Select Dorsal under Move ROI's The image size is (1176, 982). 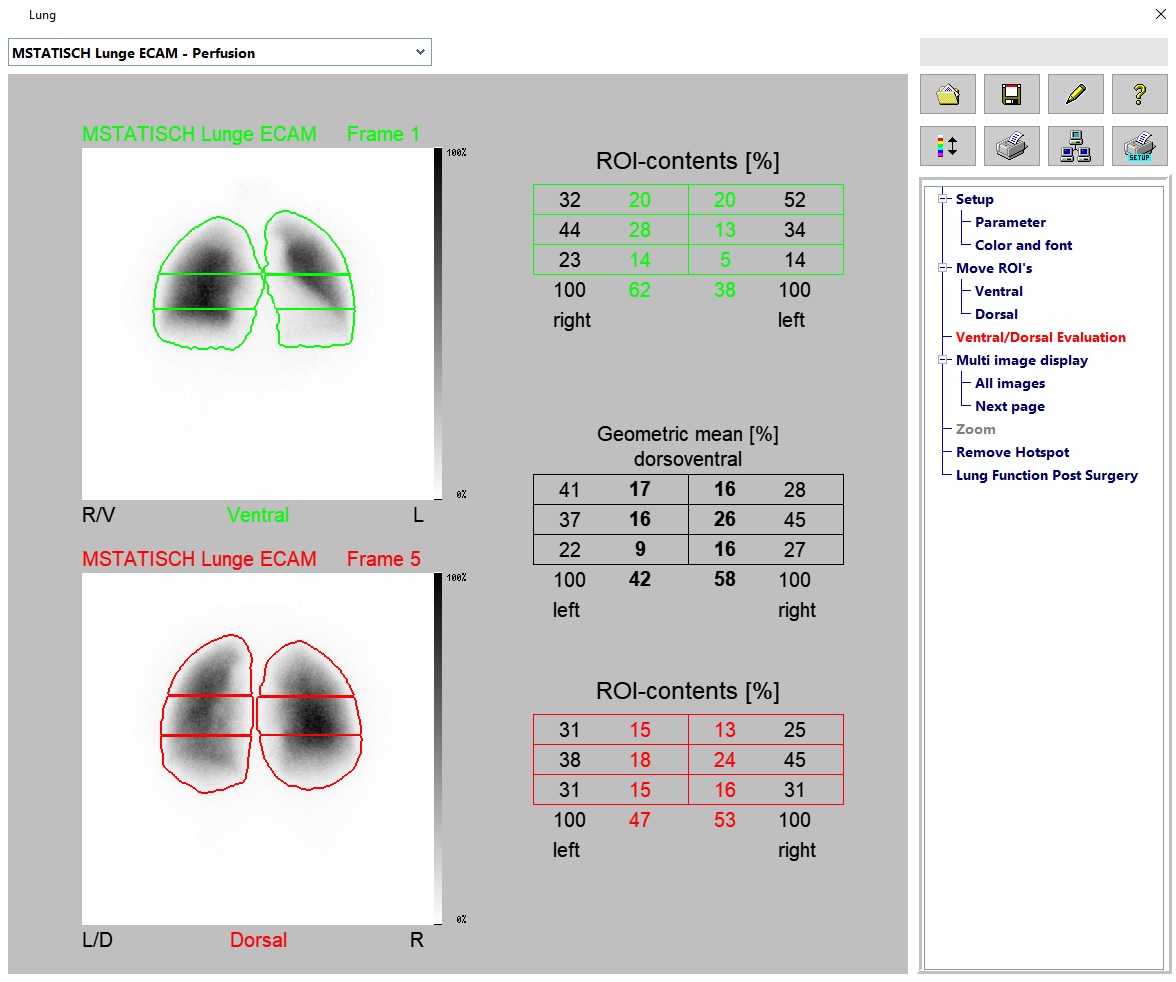tap(996, 314)
